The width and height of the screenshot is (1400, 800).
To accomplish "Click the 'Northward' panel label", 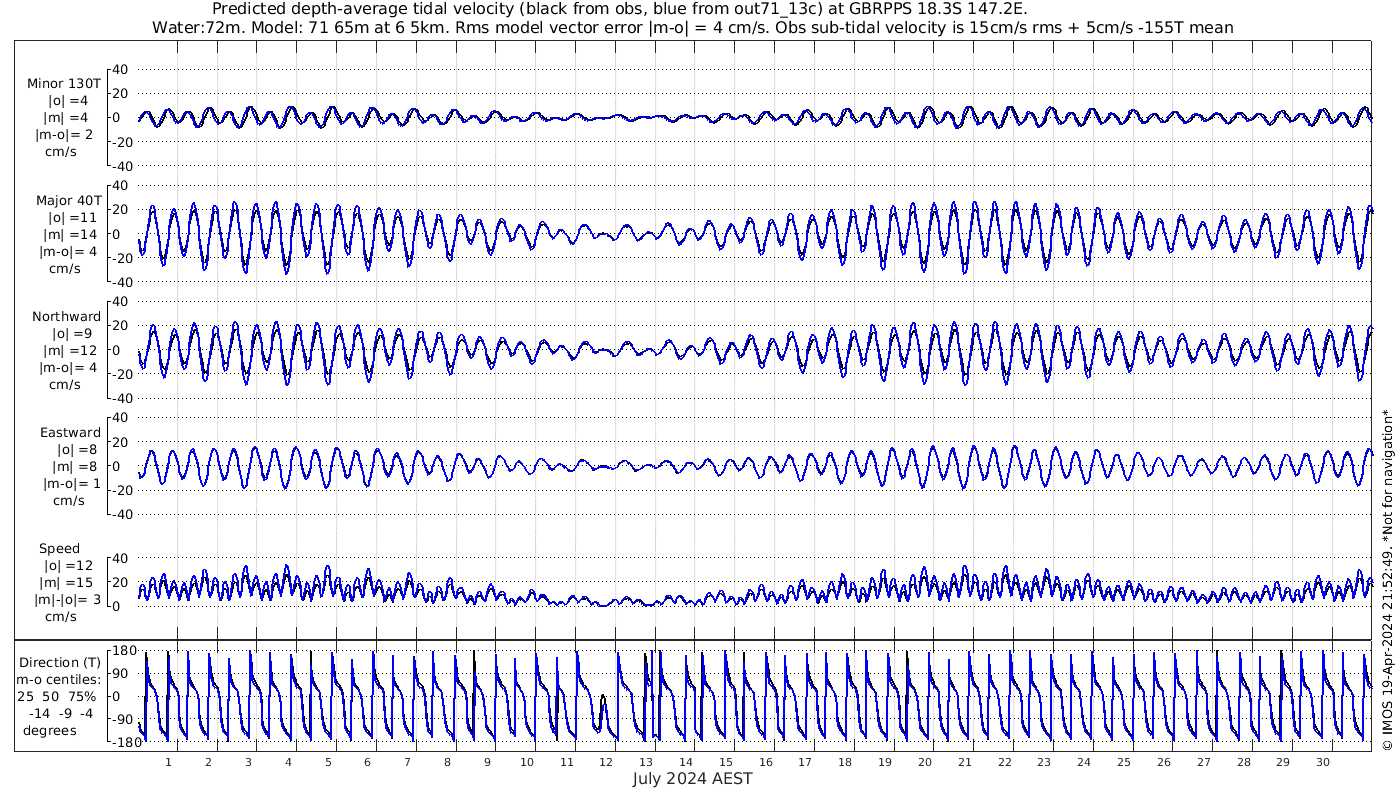I will coord(67,316).
